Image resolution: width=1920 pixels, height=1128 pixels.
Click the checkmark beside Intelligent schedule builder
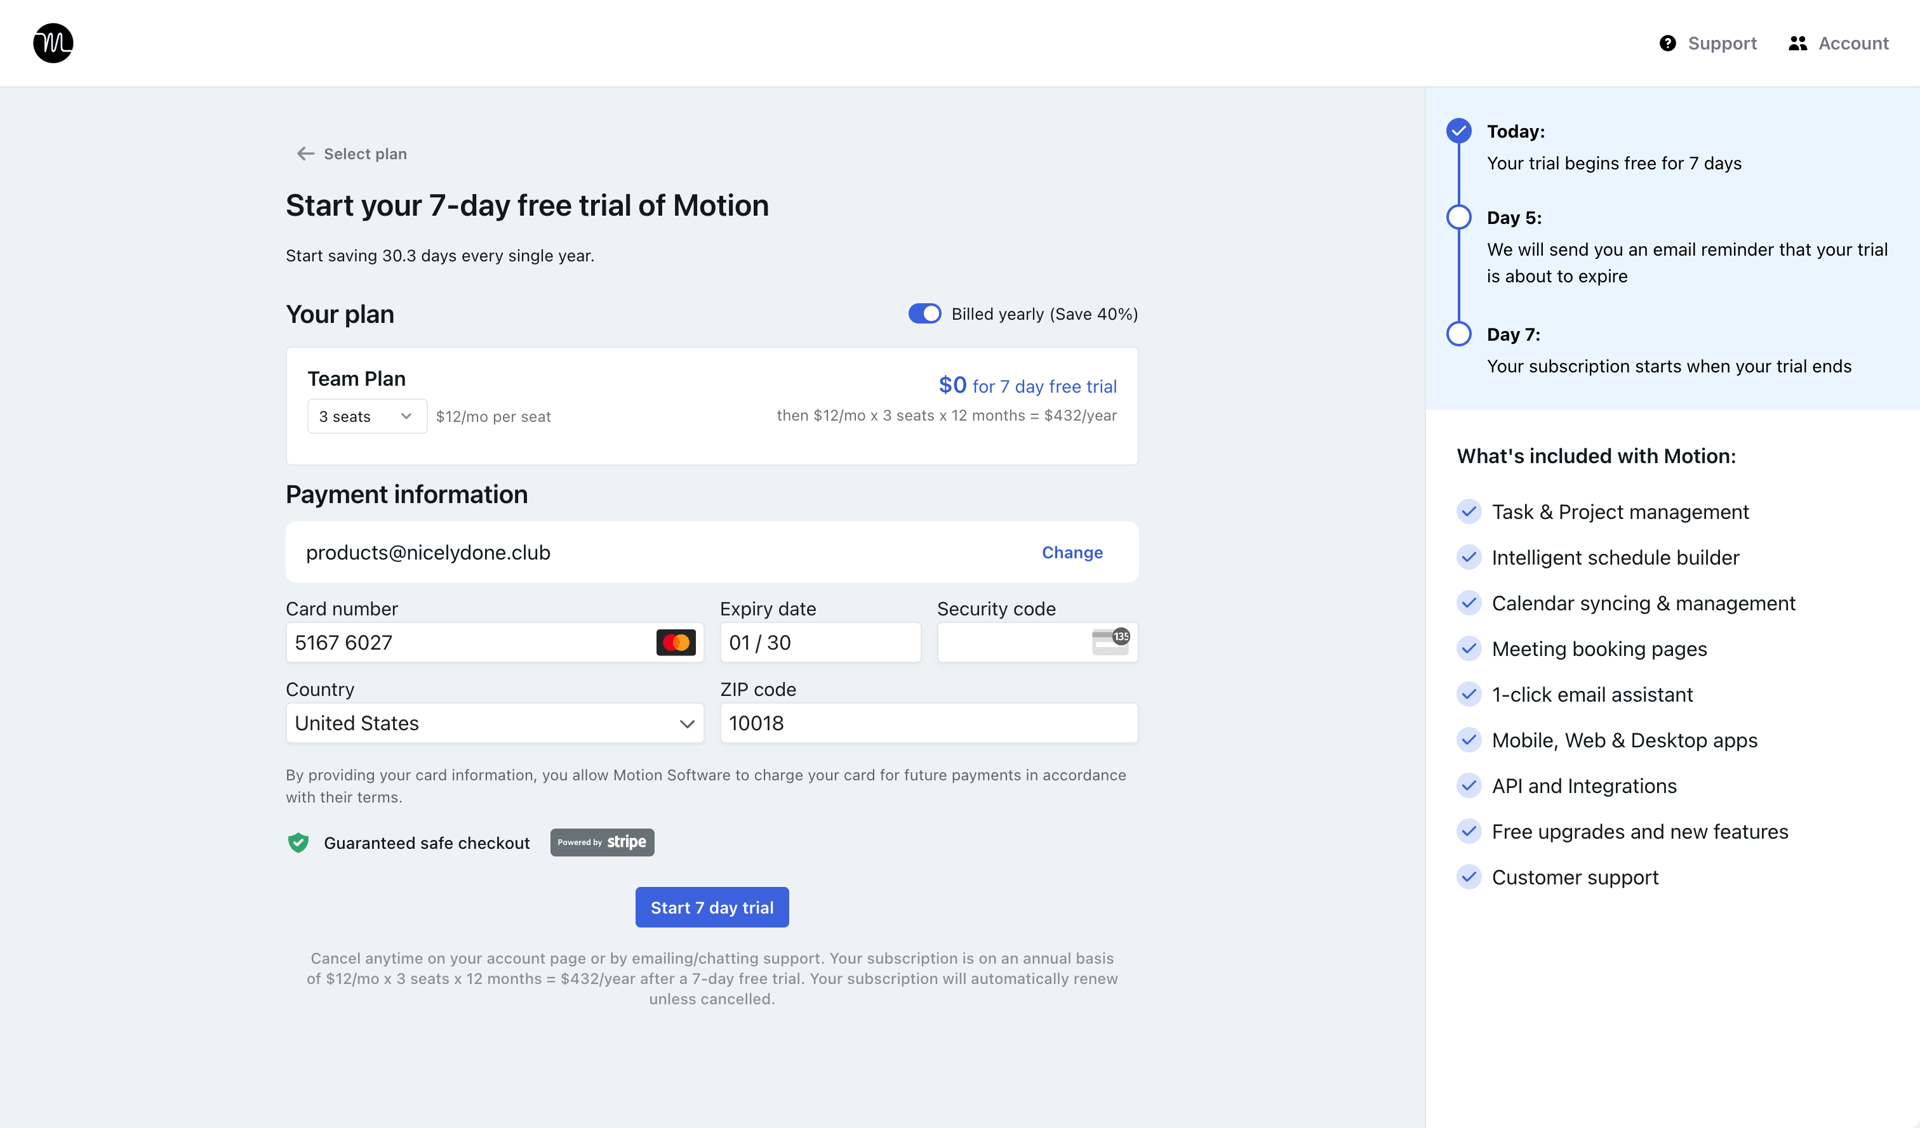point(1469,557)
